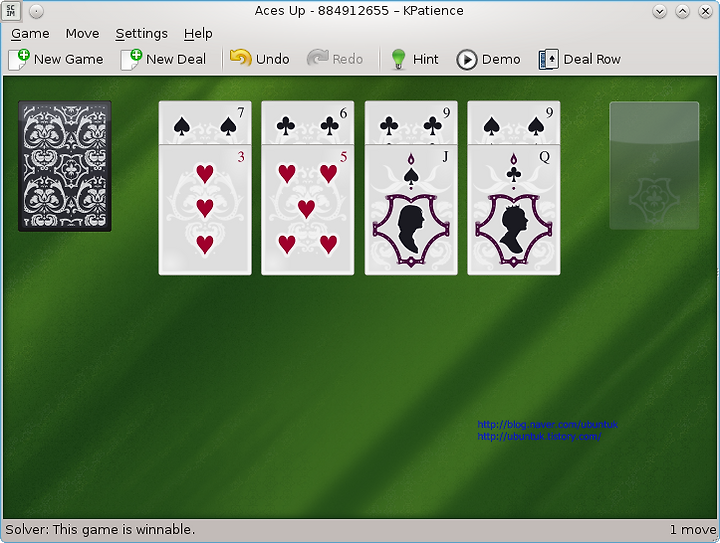The height and width of the screenshot is (543, 720).
Task: Minimize the KPatience window
Action: pyautogui.click(x=659, y=11)
